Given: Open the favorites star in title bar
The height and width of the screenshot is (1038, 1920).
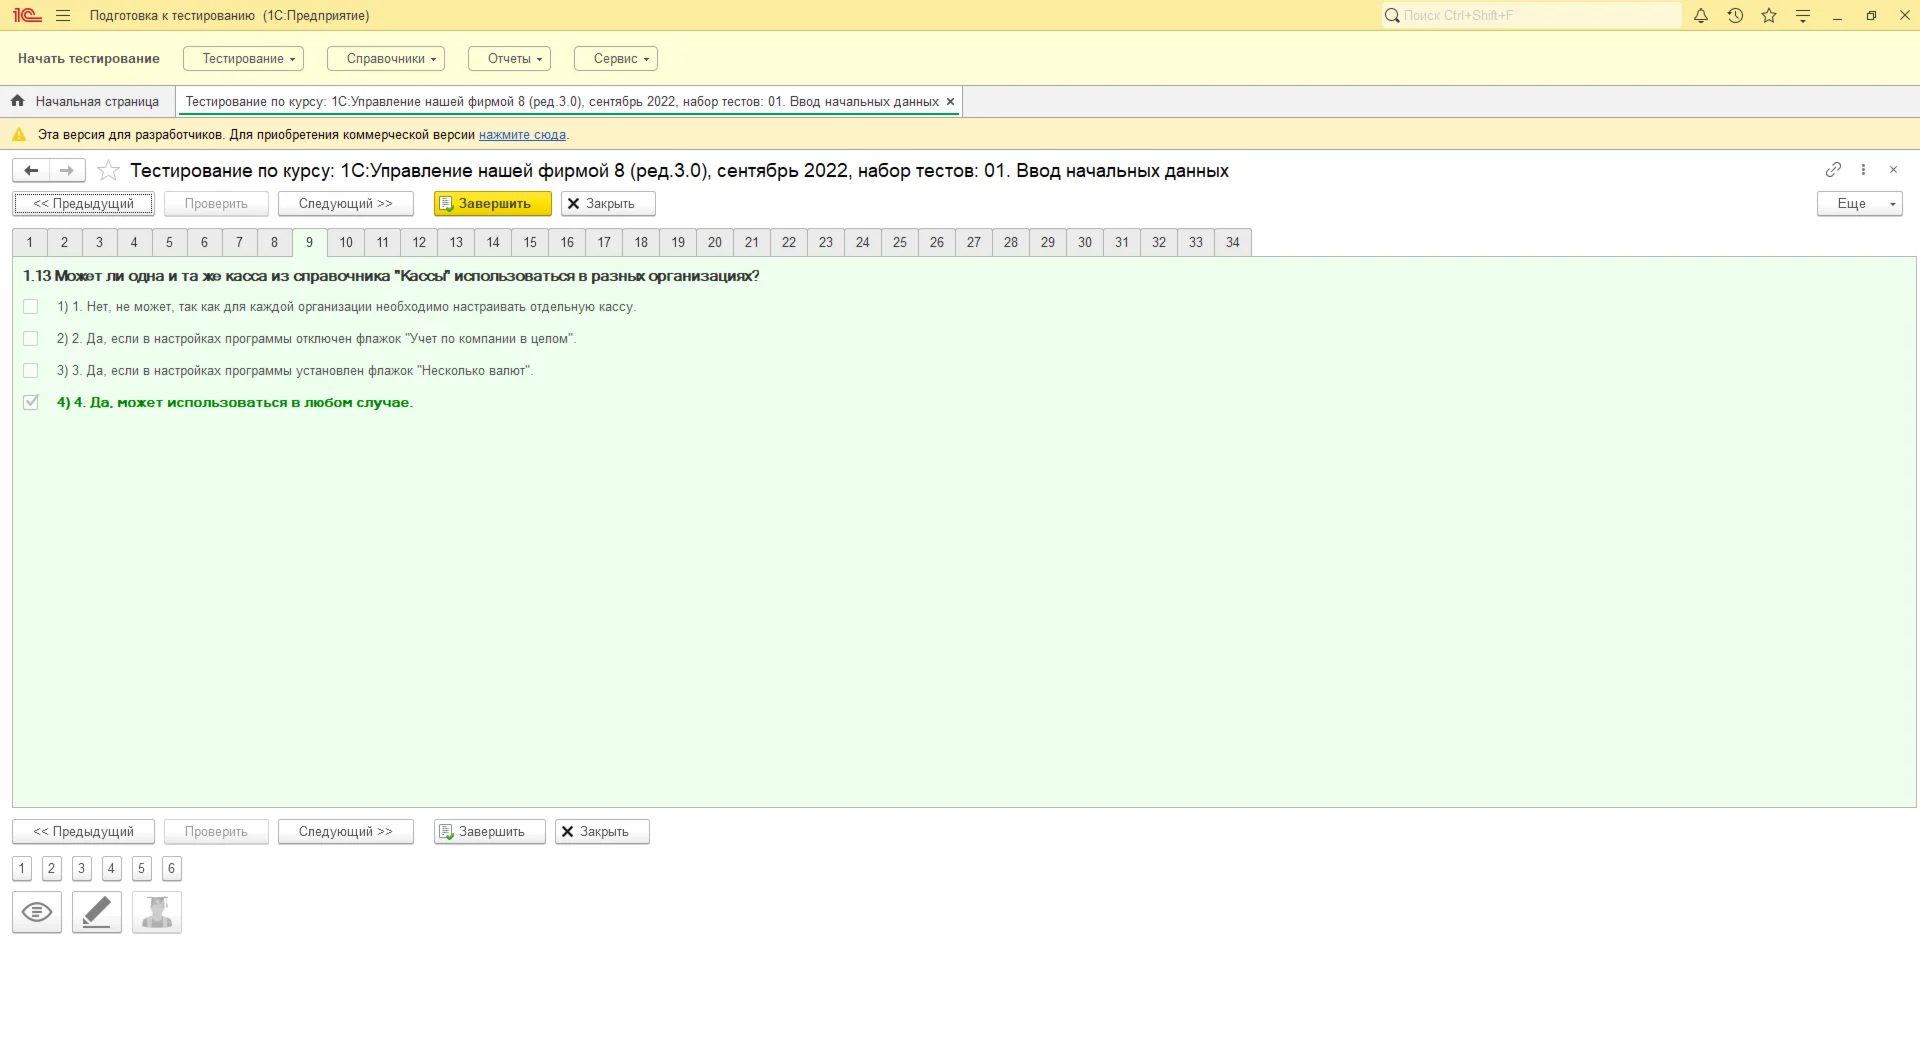Looking at the screenshot, I should [1769, 16].
